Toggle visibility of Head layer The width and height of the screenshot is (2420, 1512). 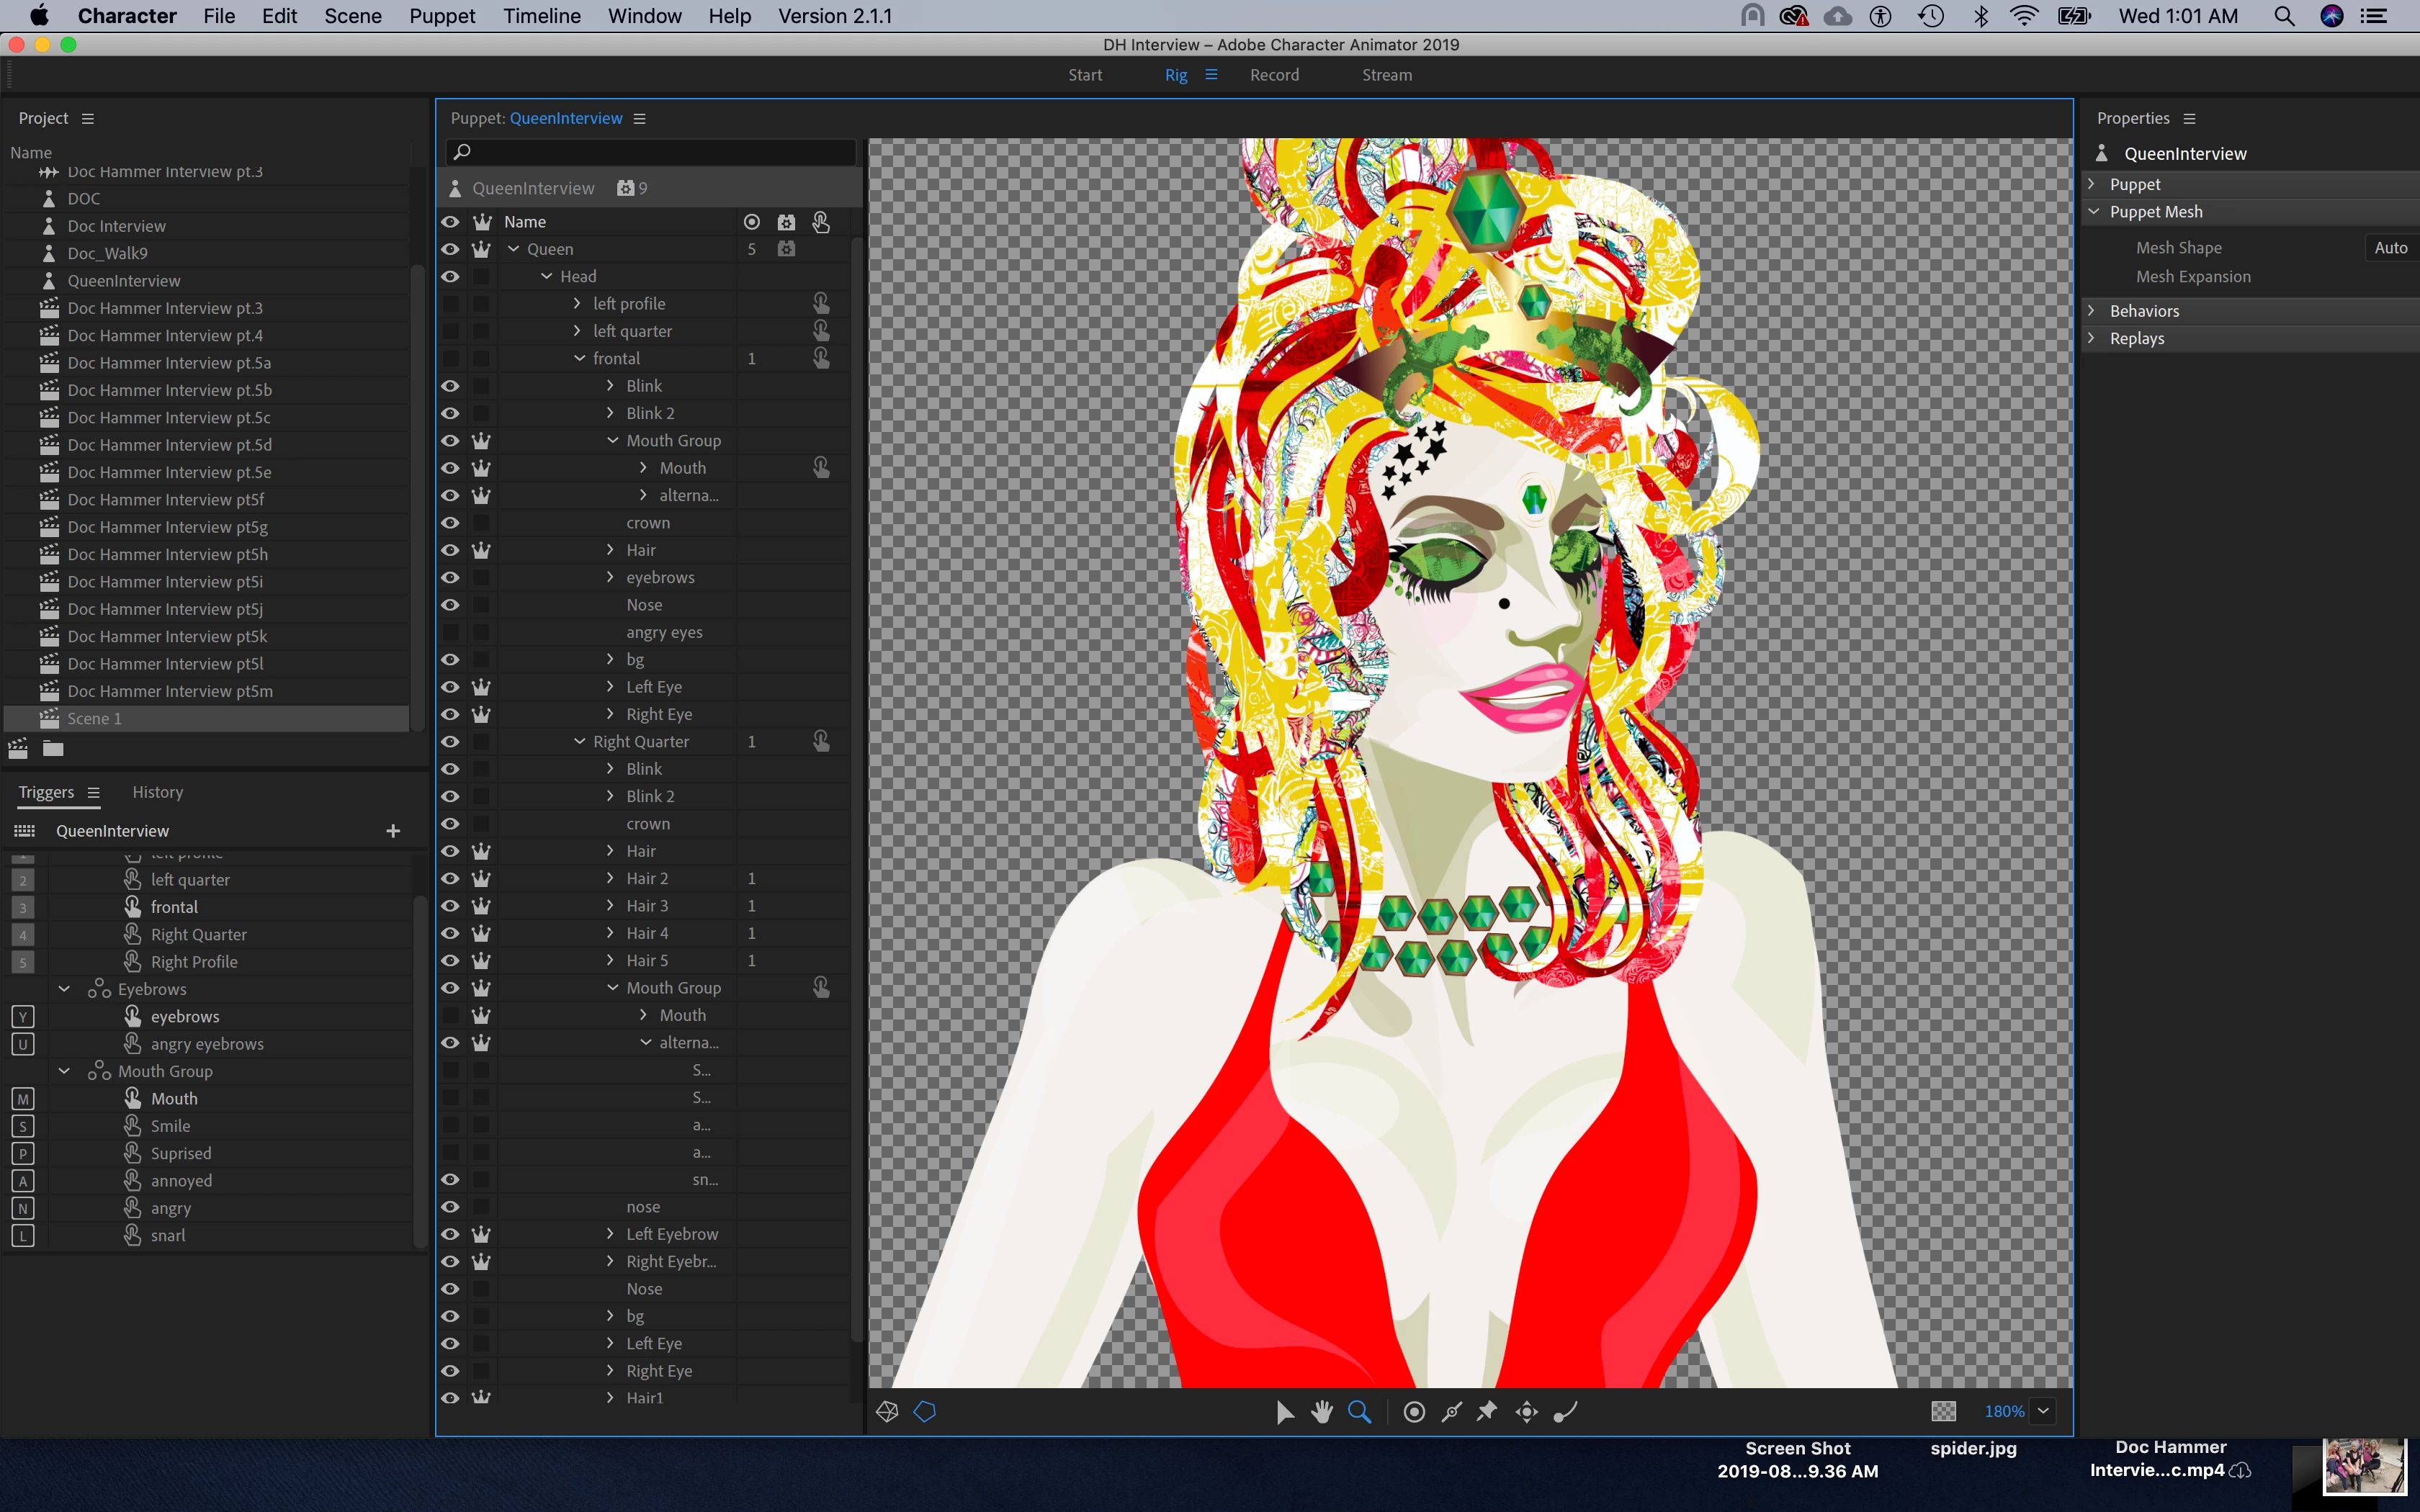(451, 276)
